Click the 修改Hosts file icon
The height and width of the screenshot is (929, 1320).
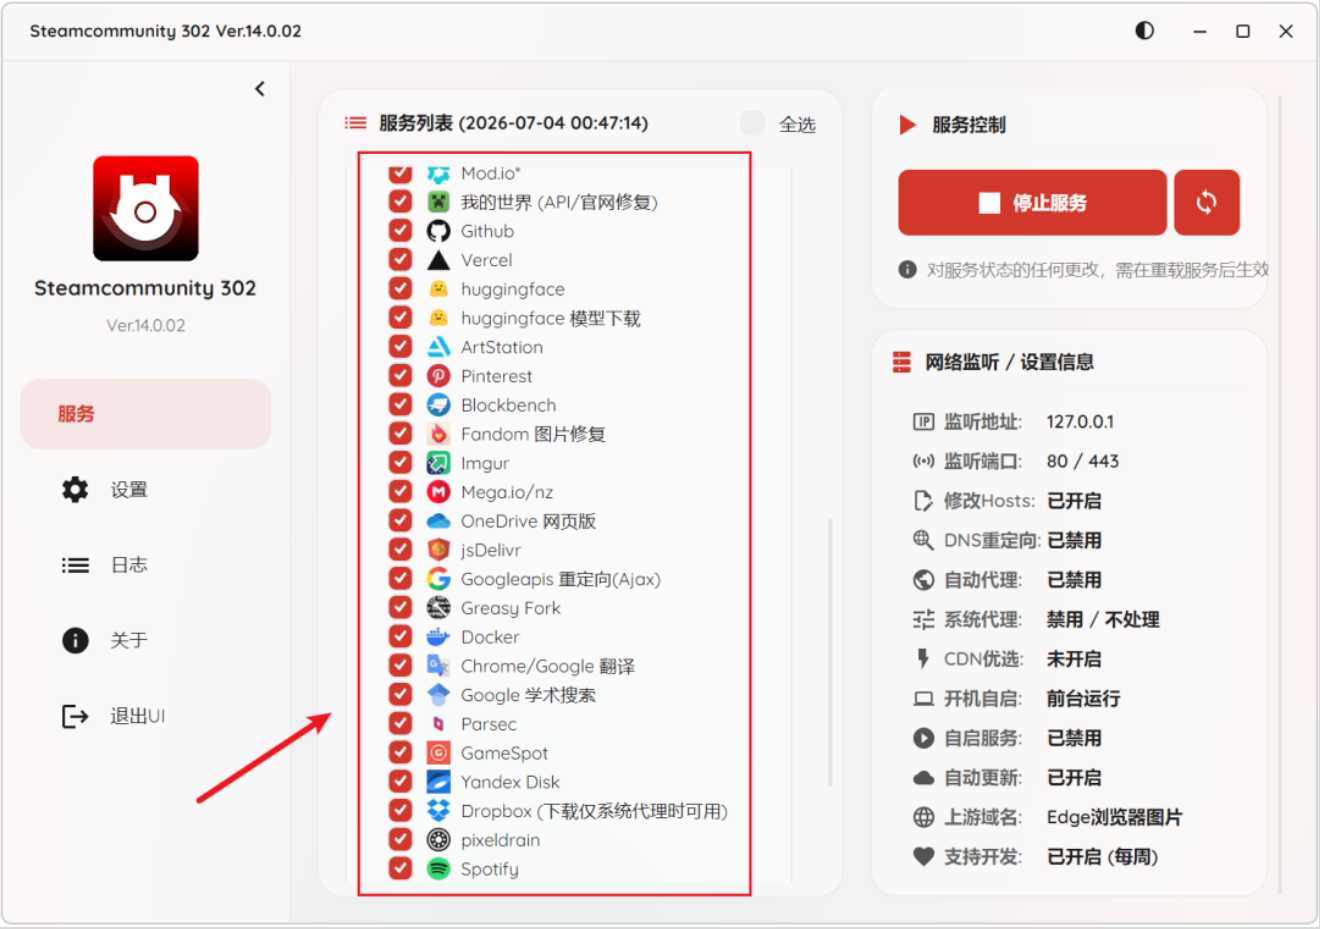pos(923,501)
